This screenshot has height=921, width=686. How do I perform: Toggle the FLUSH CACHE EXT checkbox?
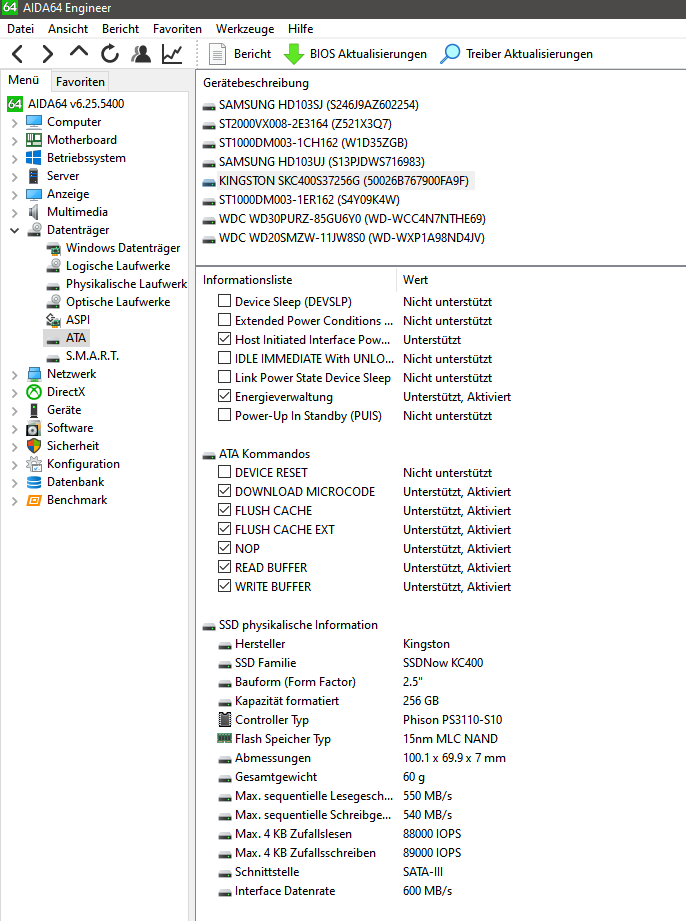pyautogui.click(x=224, y=529)
